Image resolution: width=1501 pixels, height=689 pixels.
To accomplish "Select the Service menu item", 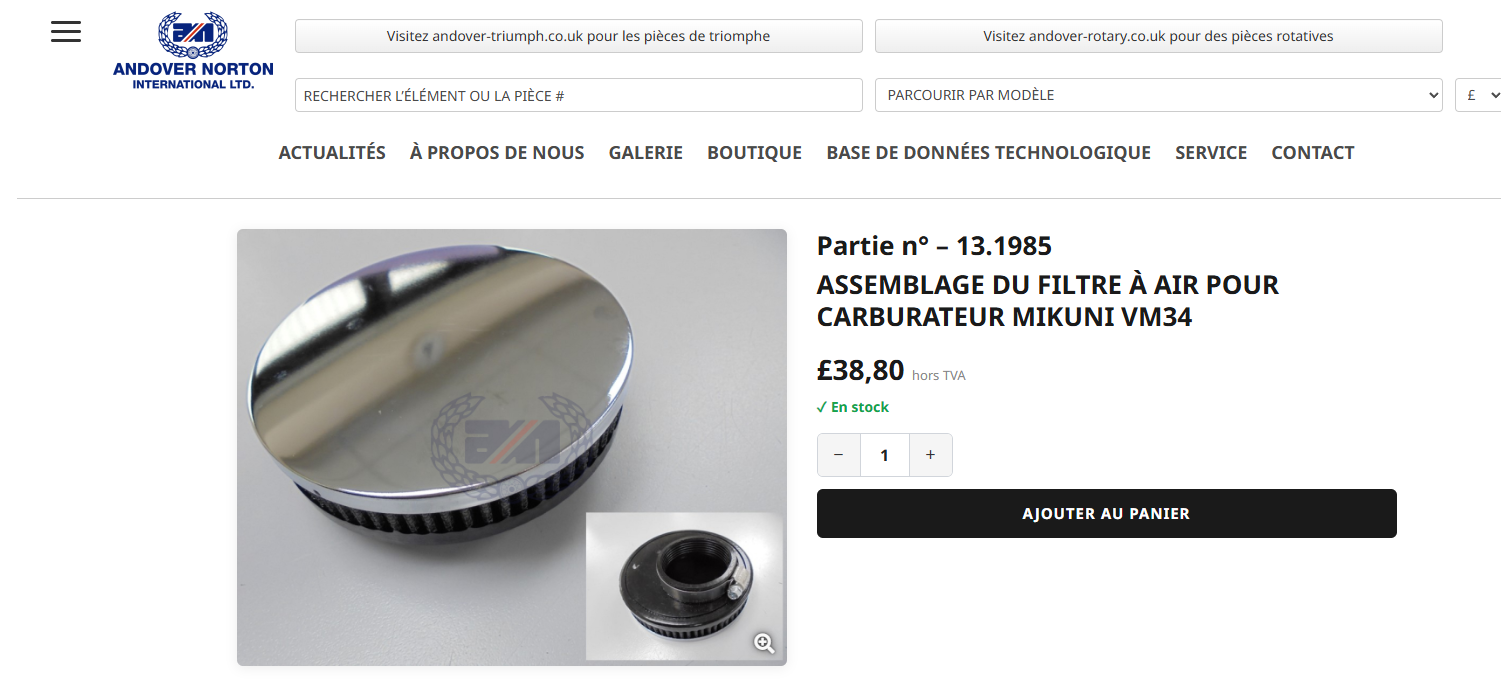I will [x=1211, y=153].
